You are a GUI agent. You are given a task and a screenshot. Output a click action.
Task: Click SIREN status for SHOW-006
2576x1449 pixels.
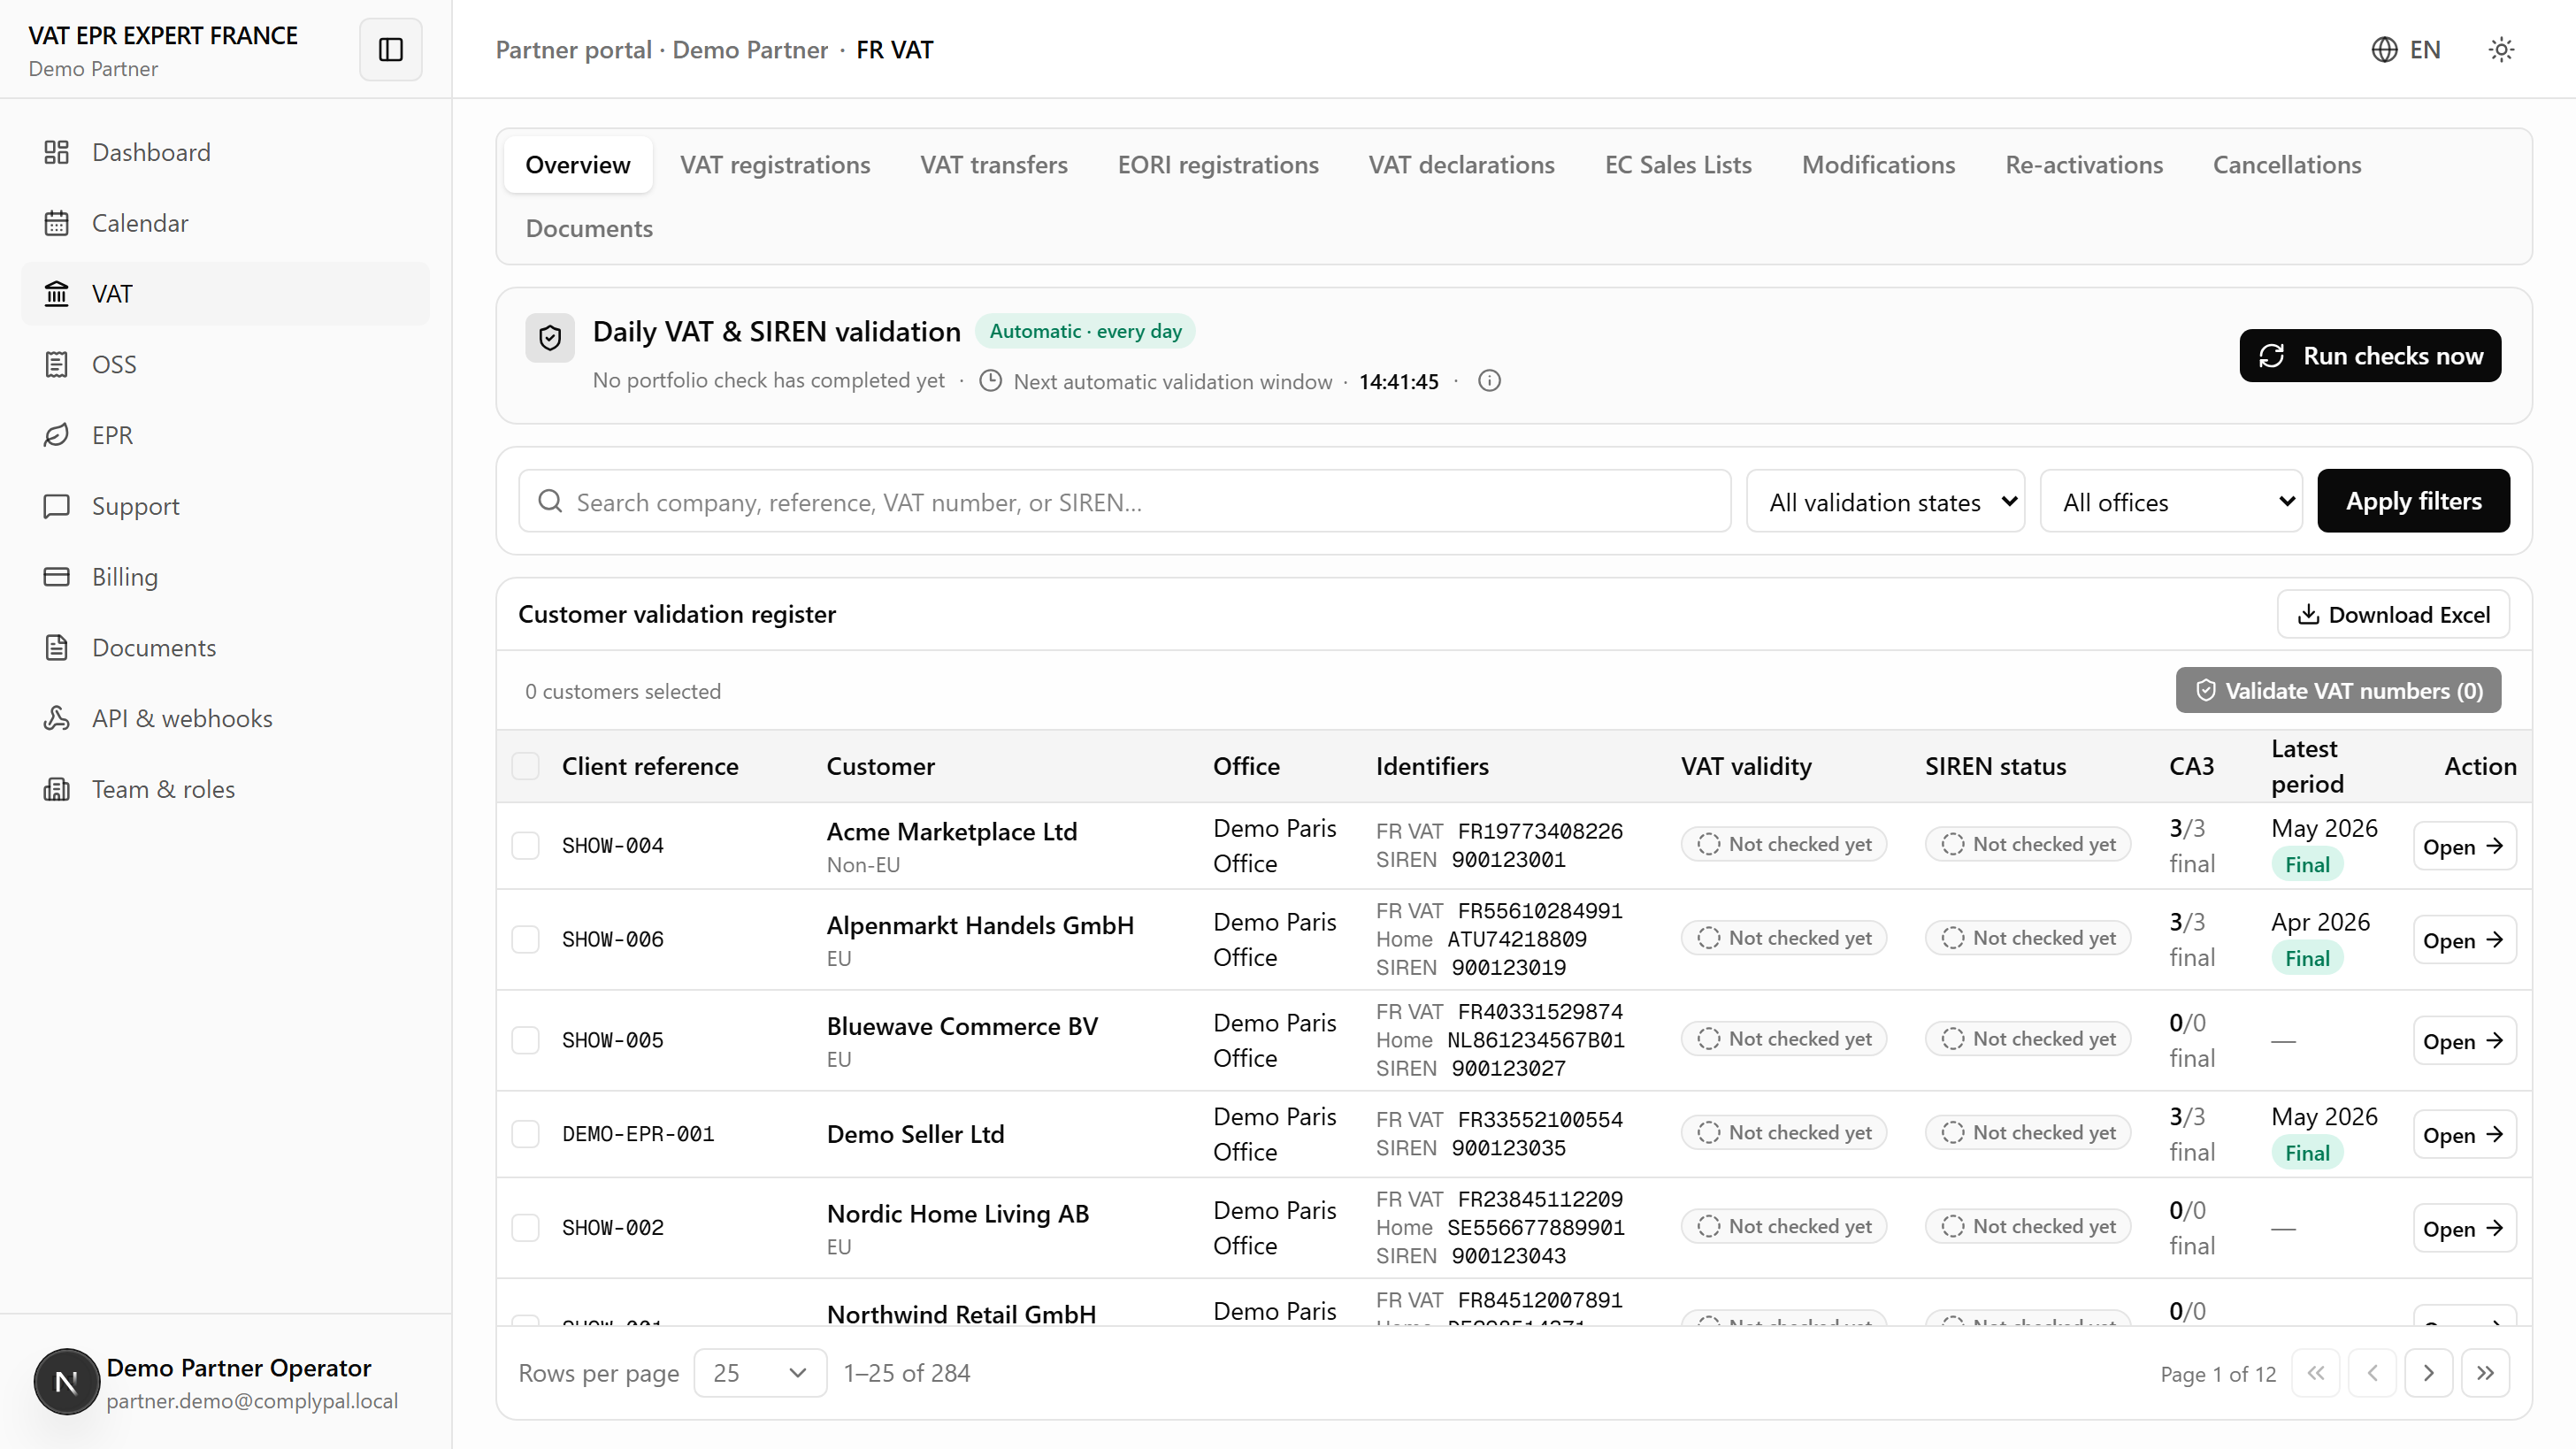tap(2027, 938)
